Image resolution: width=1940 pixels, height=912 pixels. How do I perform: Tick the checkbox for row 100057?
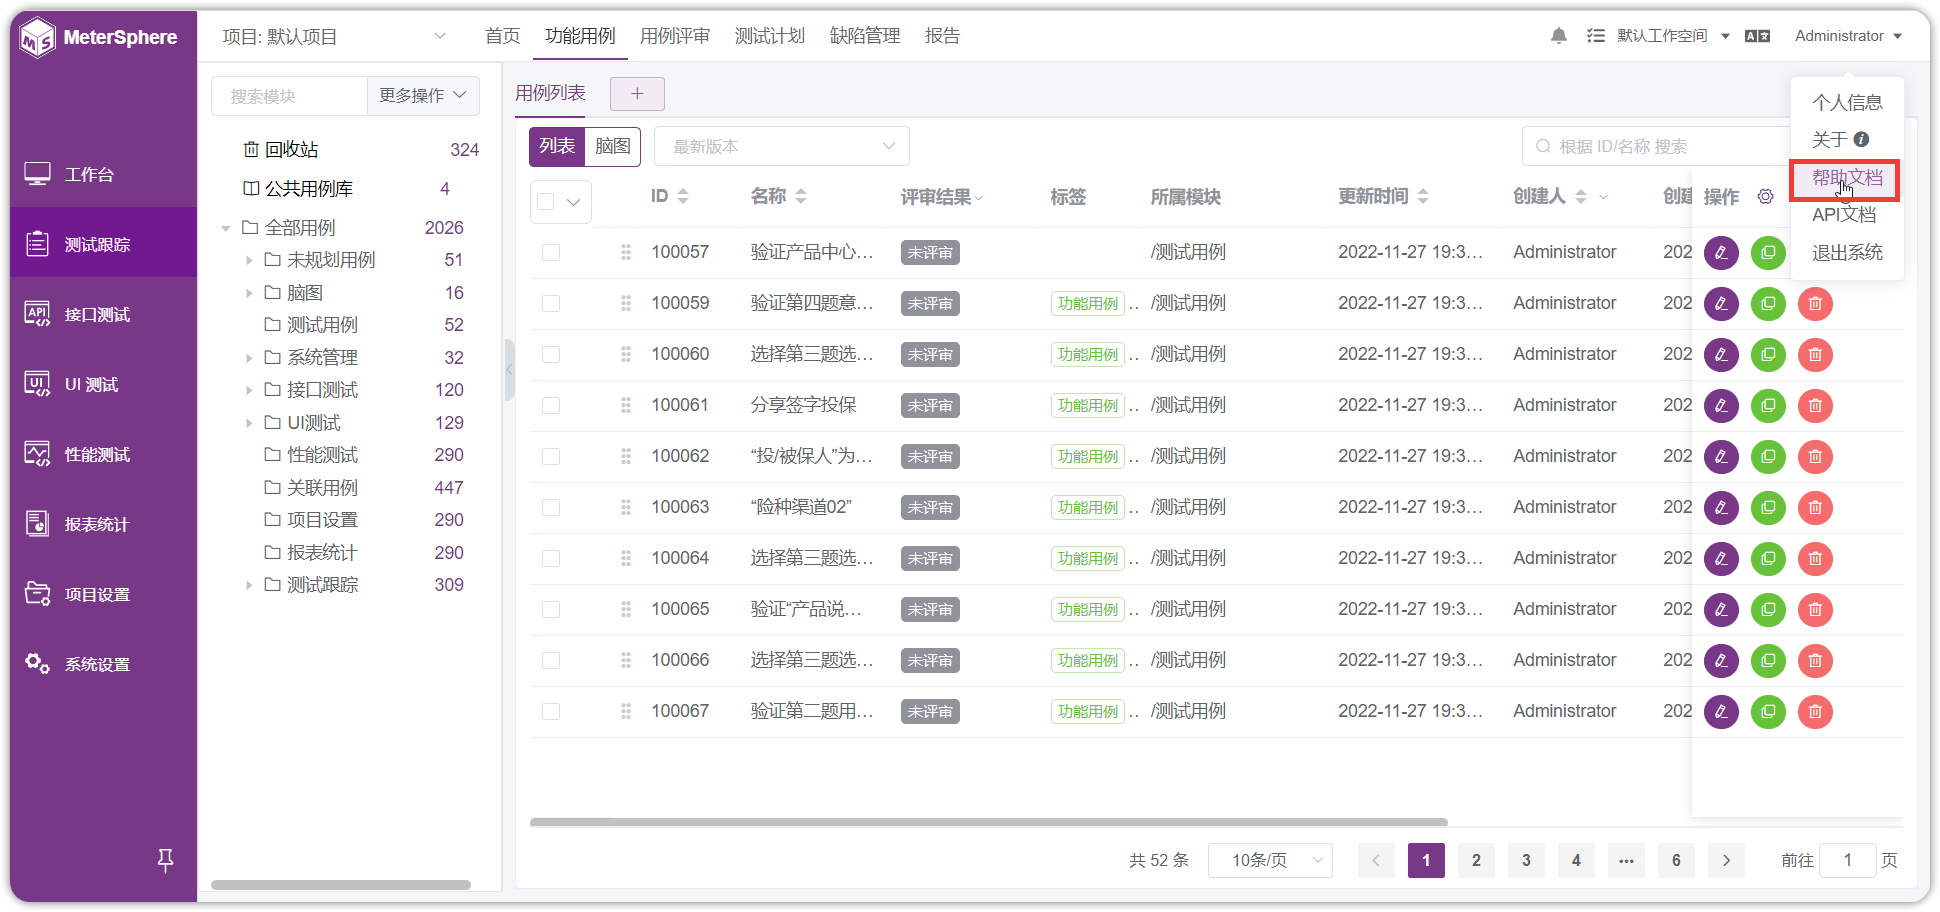click(551, 252)
